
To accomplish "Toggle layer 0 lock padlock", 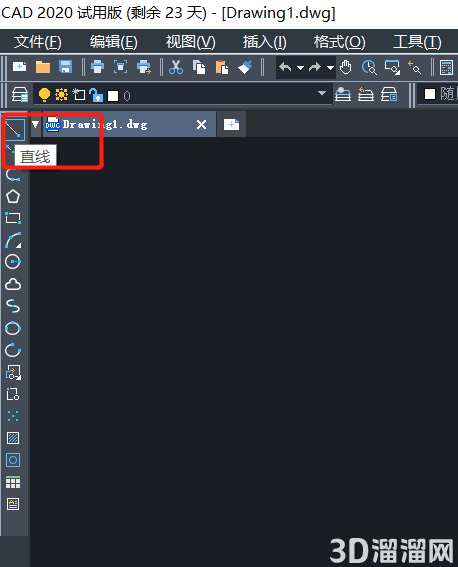I will 96,95.
